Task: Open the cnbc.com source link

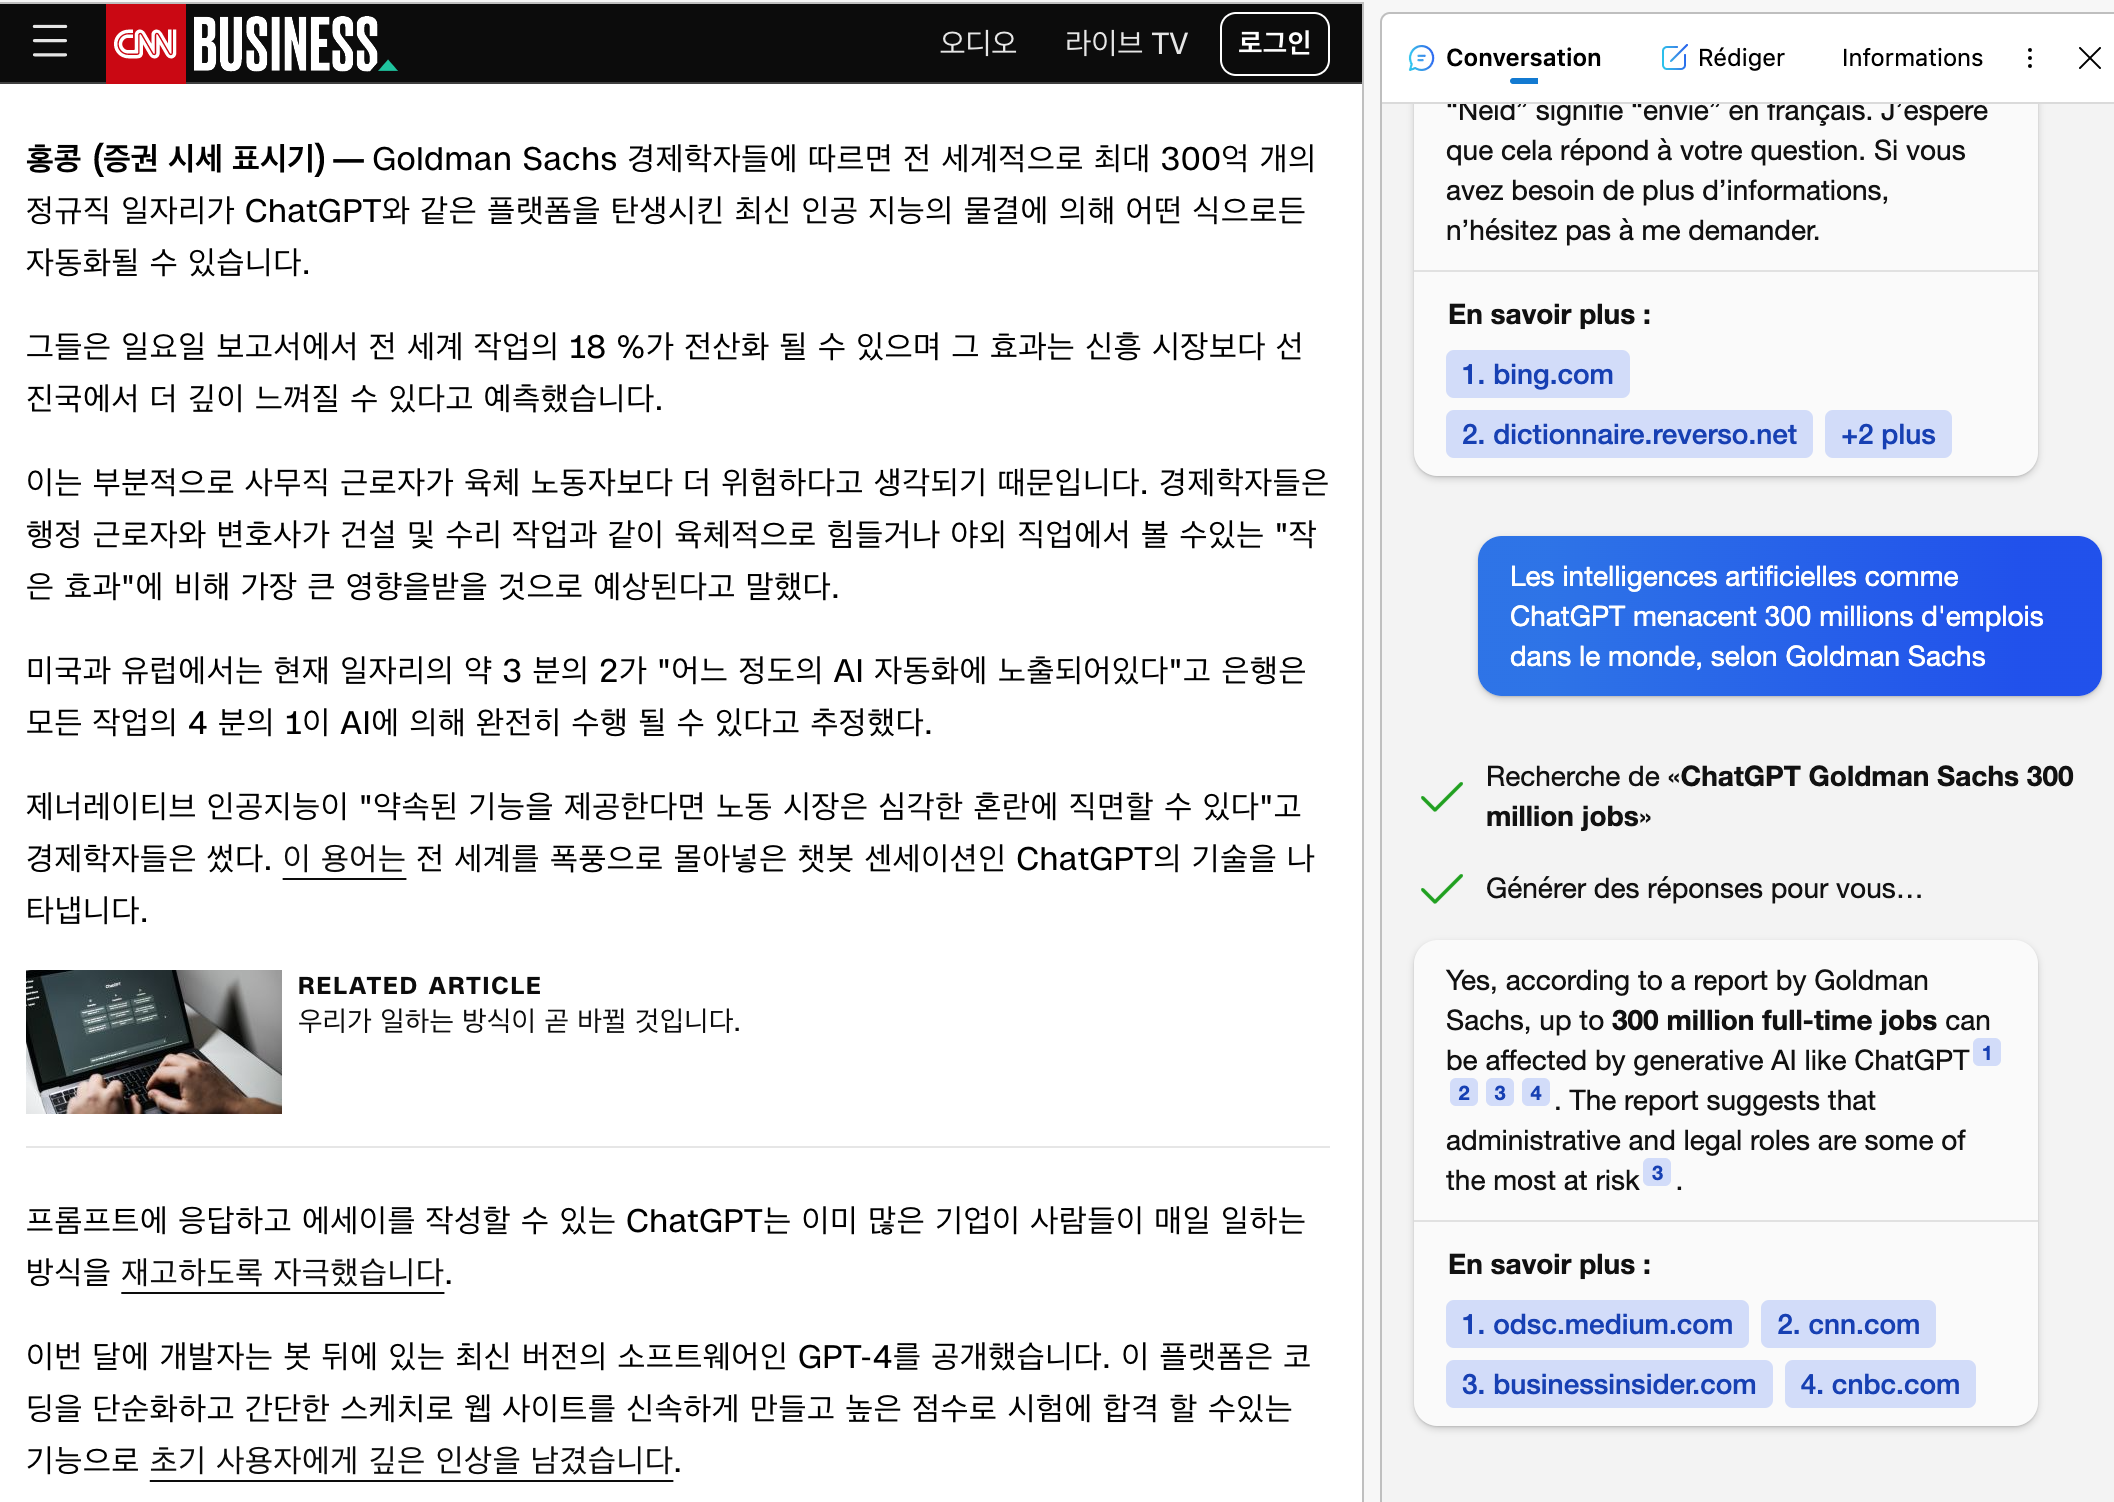Action: [1879, 1384]
